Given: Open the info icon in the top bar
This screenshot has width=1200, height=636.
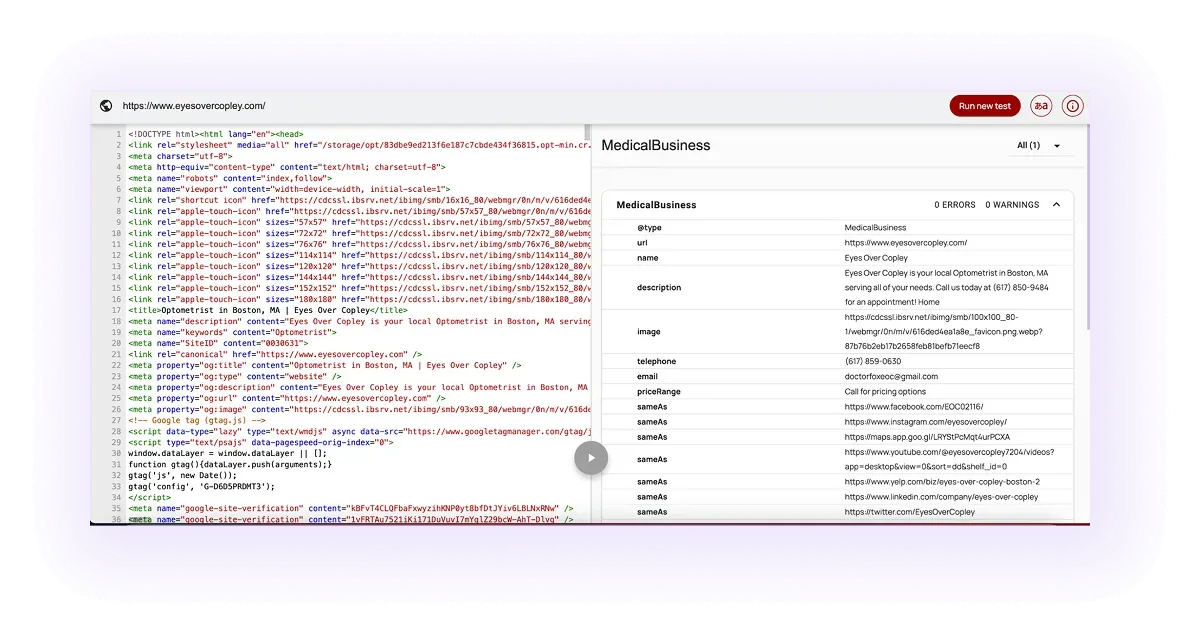Looking at the screenshot, I should pos(1072,106).
